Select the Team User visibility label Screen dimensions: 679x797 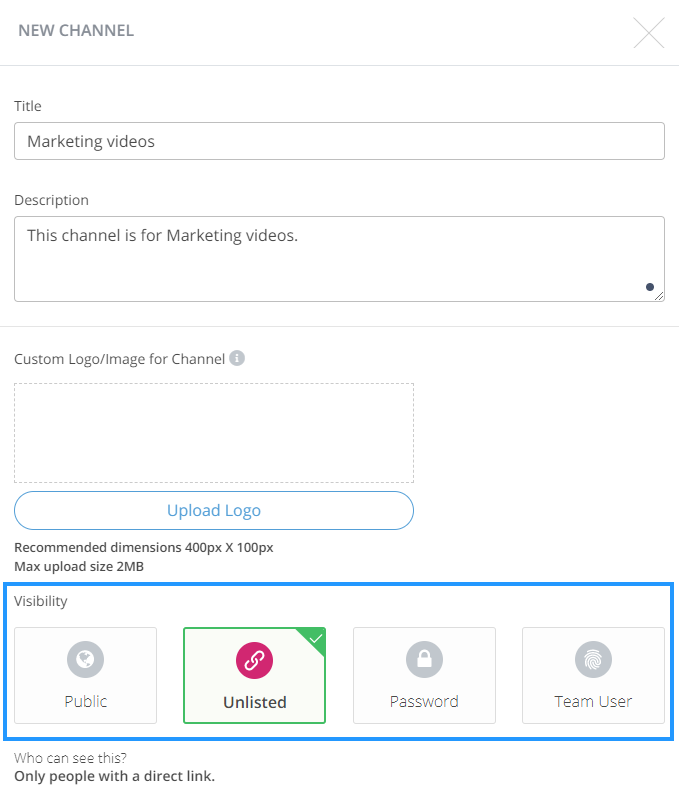[593, 701]
